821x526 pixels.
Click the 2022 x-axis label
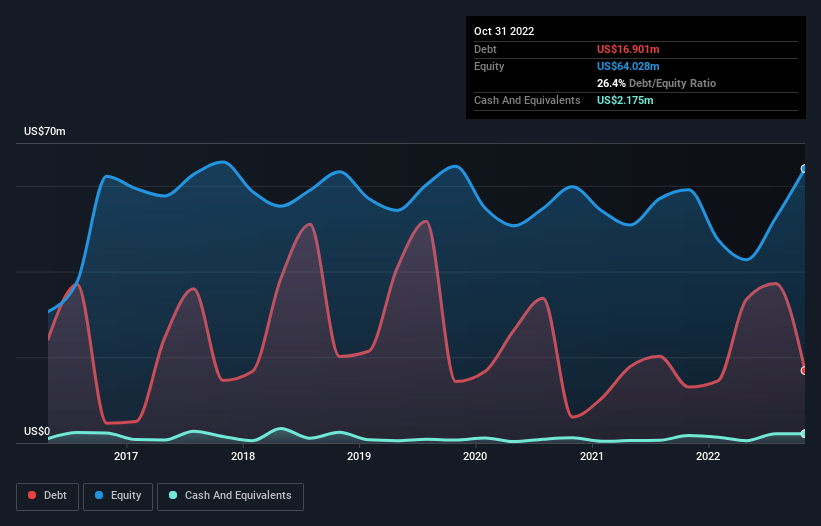point(708,456)
